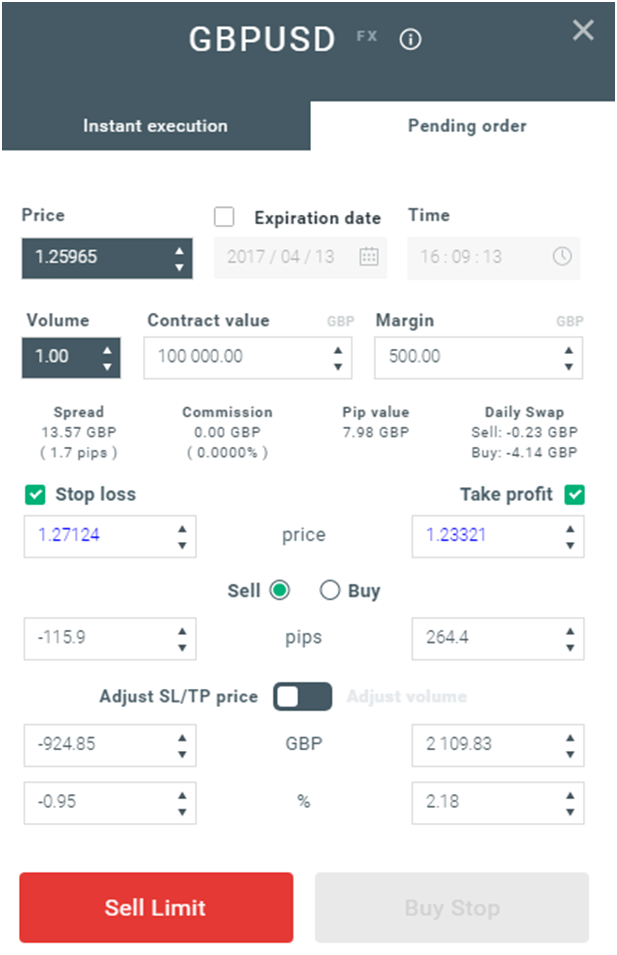The width and height of the screenshot is (617, 955).
Task: Select the Sell radio button
Action: click(x=279, y=591)
